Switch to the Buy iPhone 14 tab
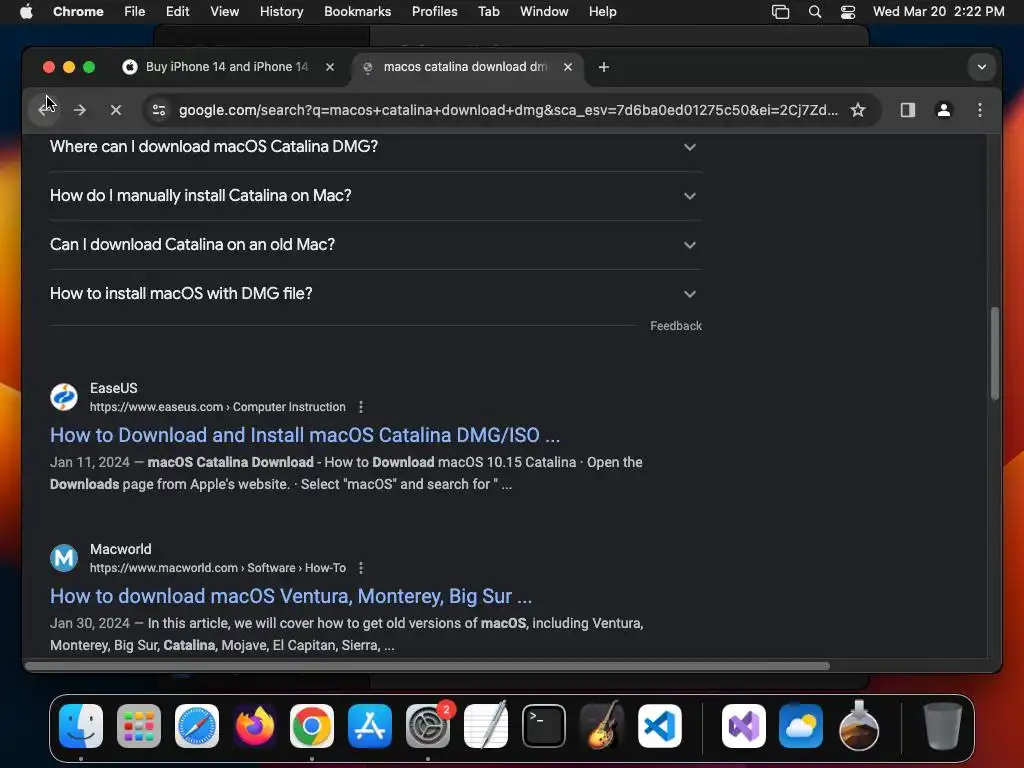 click(x=227, y=67)
